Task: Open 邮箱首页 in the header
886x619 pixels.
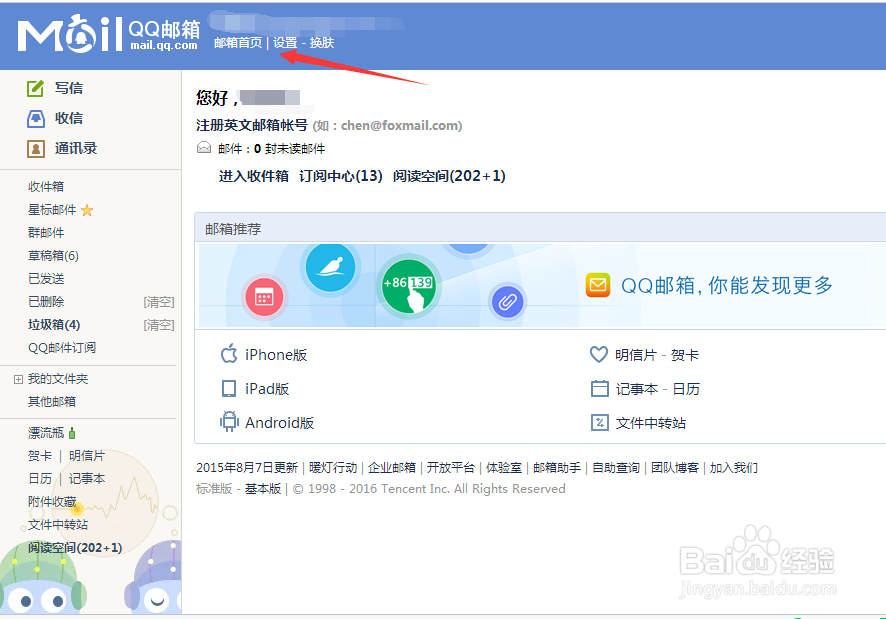Action: coord(238,43)
